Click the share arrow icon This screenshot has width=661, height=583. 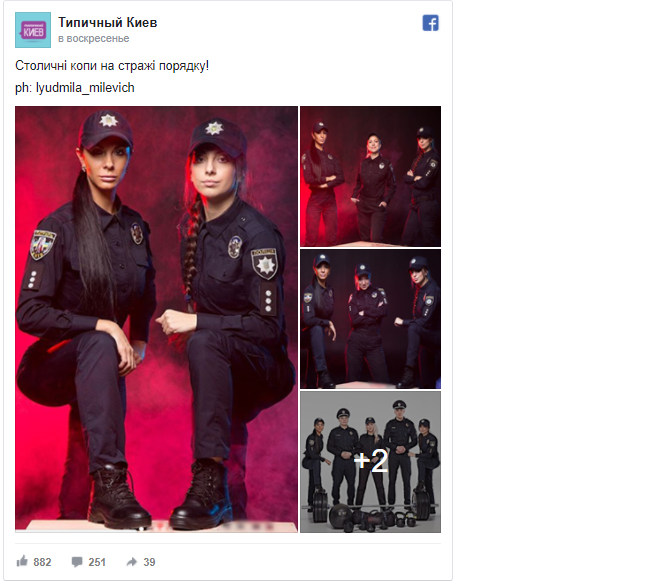pos(132,562)
